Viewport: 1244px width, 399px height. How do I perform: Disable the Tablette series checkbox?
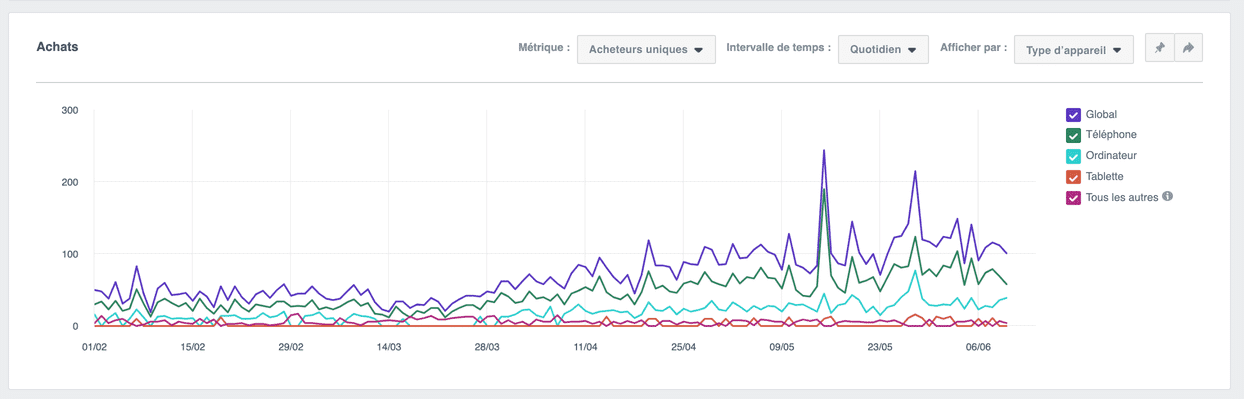[x=1073, y=177]
